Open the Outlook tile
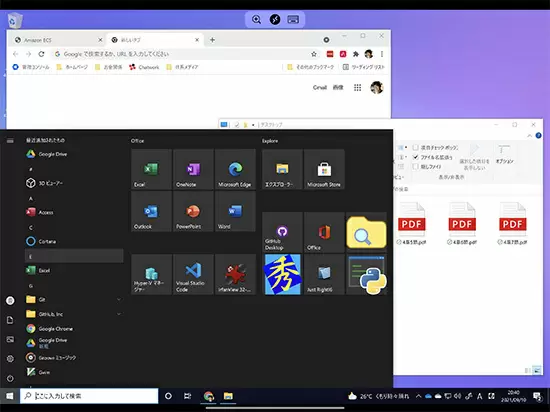This screenshot has height=412, width=550. (151, 211)
